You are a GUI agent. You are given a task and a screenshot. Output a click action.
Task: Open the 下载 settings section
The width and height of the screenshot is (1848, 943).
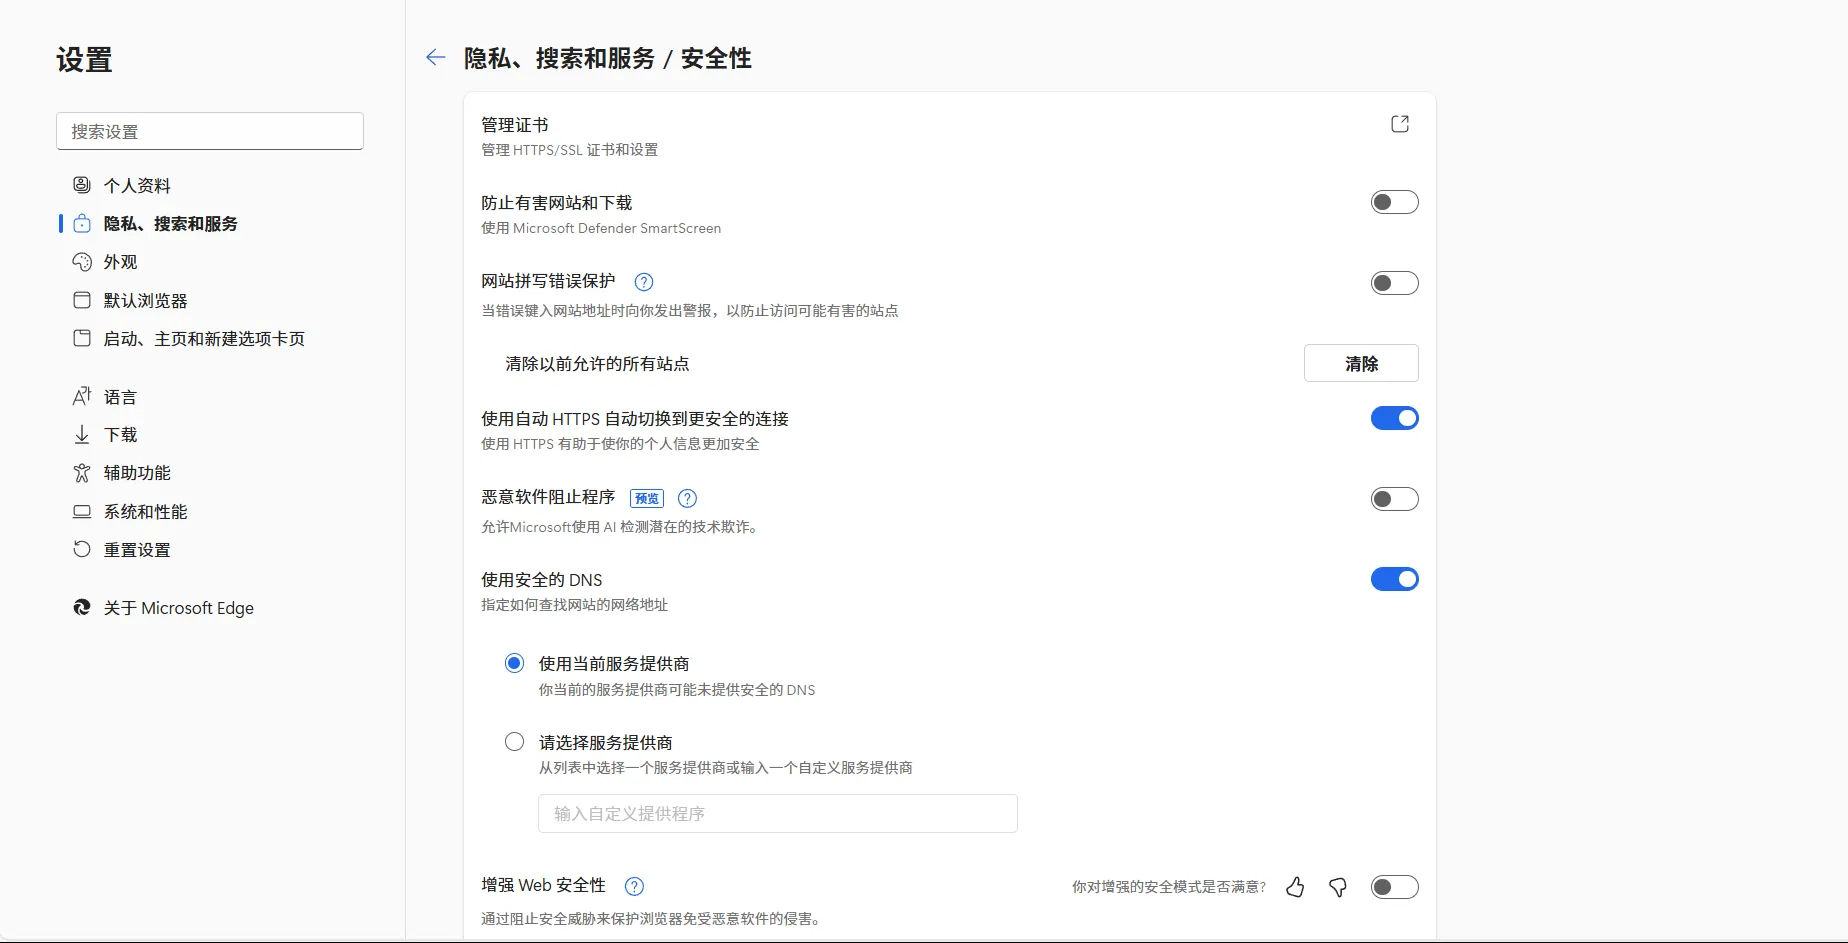coord(81,434)
